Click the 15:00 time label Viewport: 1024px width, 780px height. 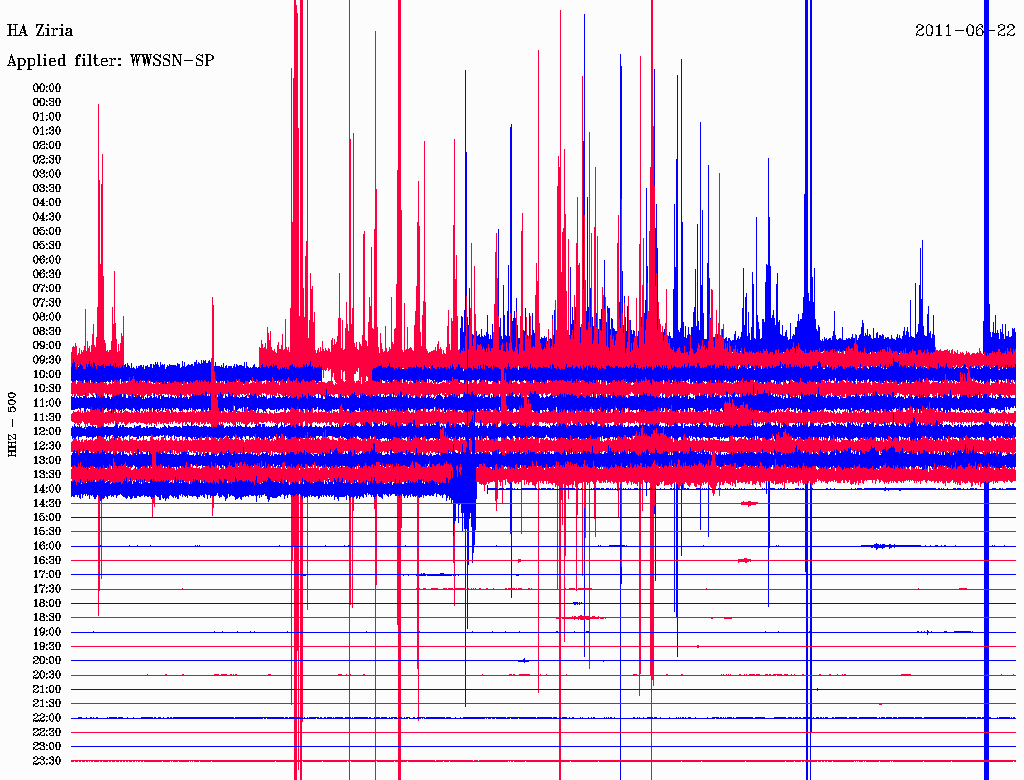(47, 518)
